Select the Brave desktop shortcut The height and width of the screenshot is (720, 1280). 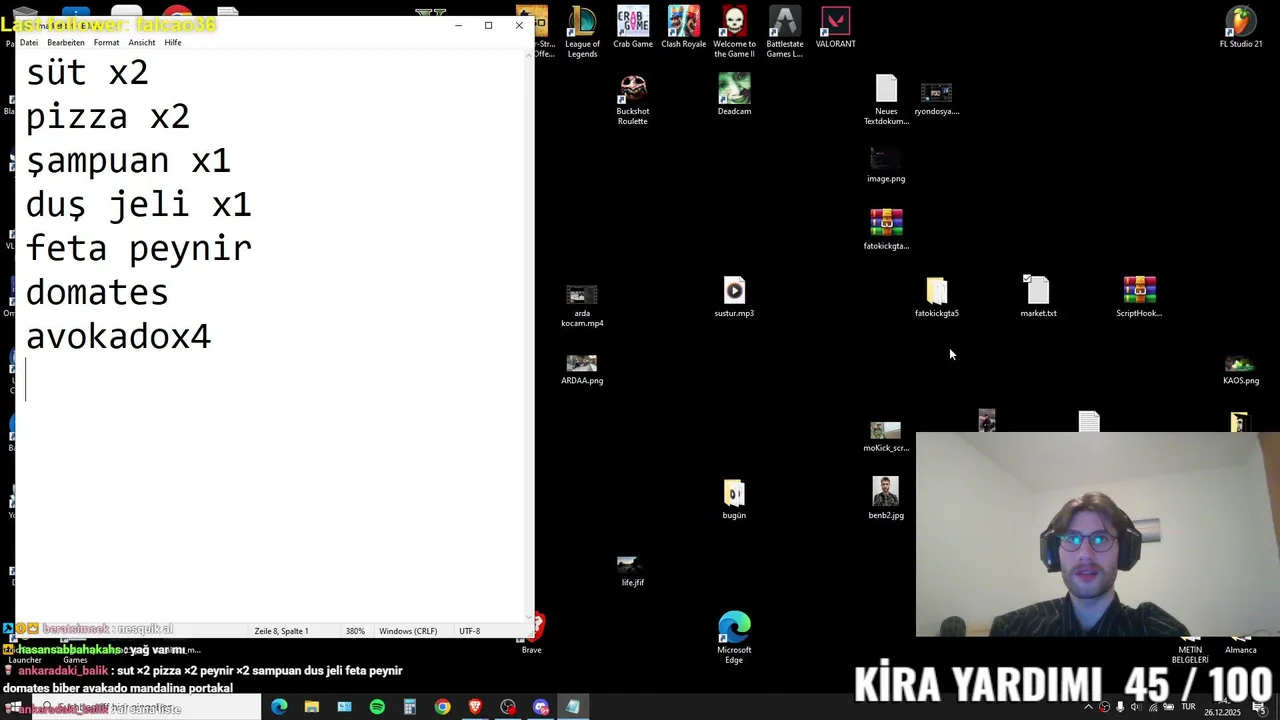tap(532, 634)
